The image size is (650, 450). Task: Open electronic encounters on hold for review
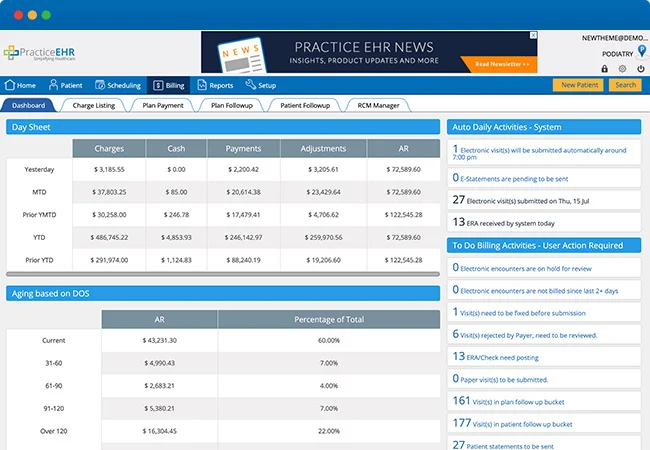[x=544, y=268]
